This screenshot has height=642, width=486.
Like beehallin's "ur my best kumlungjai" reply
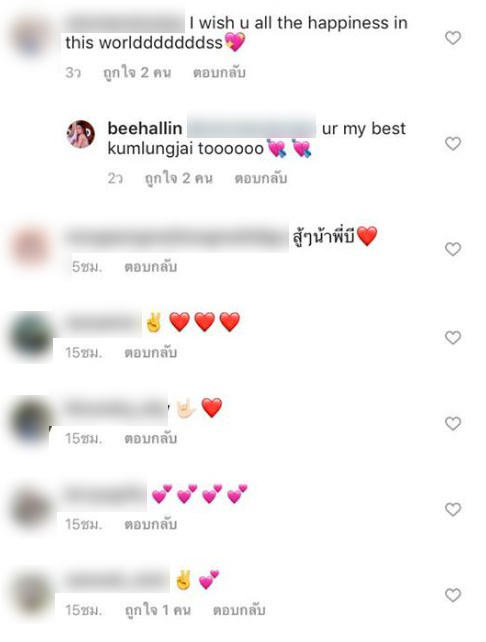click(453, 144)
